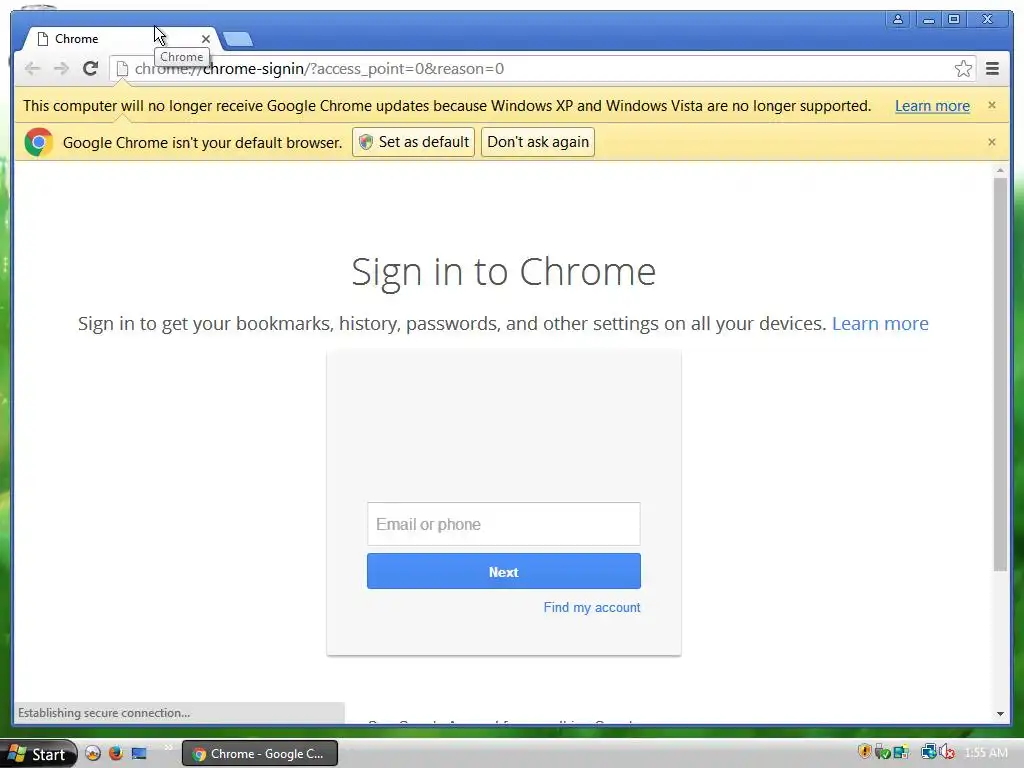Close the Chrome tab

(206, 39)
